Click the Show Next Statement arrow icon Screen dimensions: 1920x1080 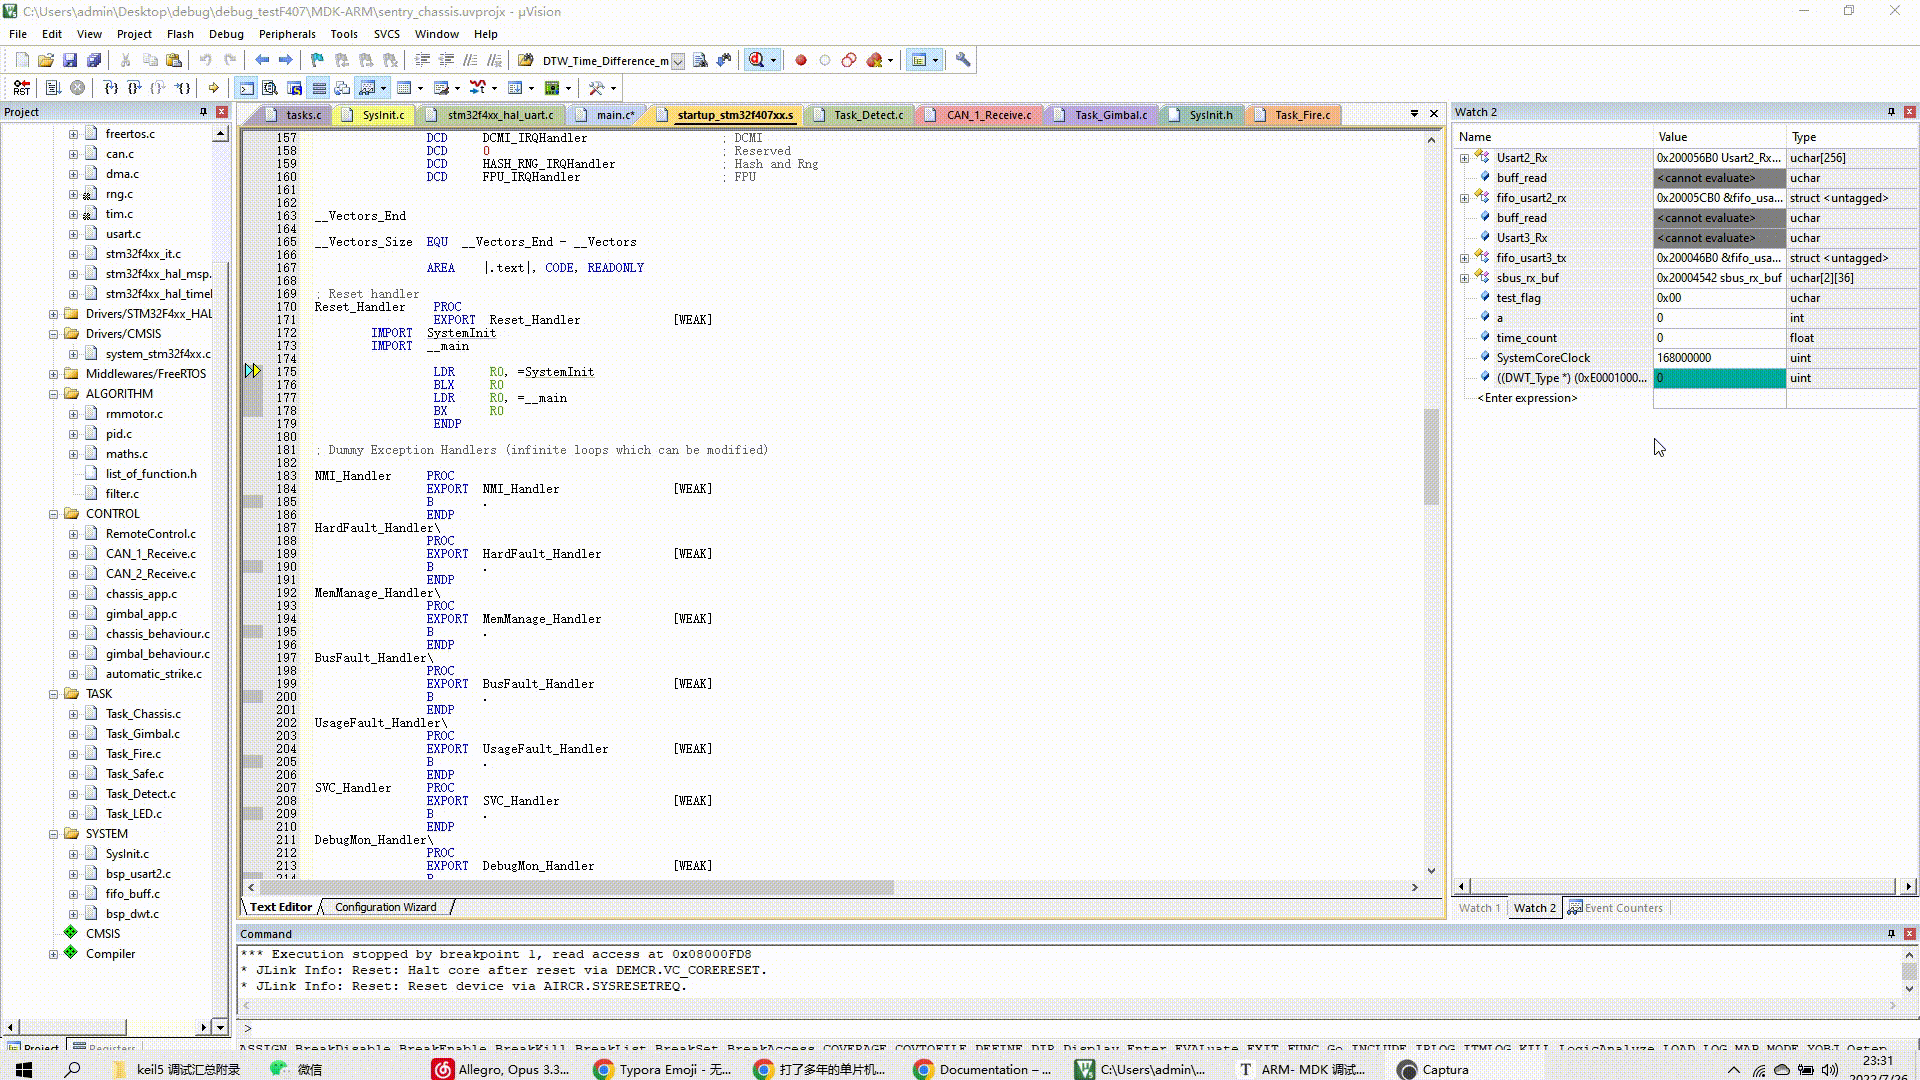(x=213, y=88)
